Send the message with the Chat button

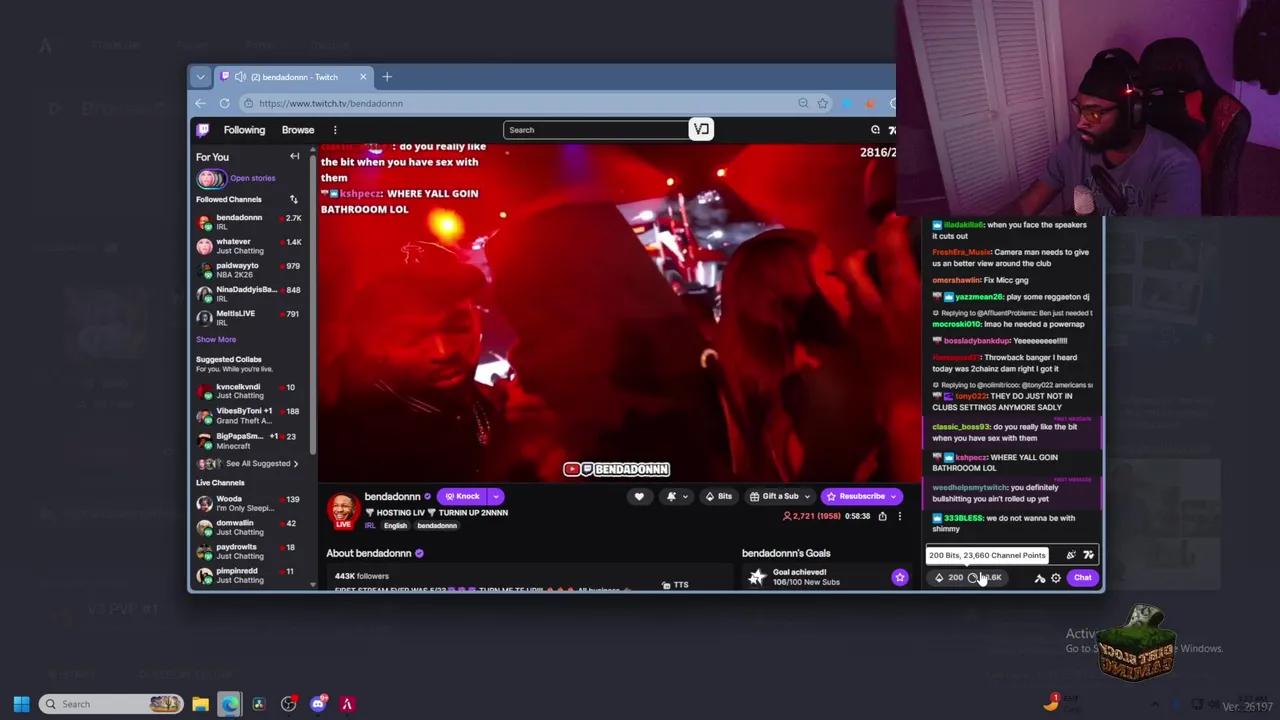coord(1083,578)
